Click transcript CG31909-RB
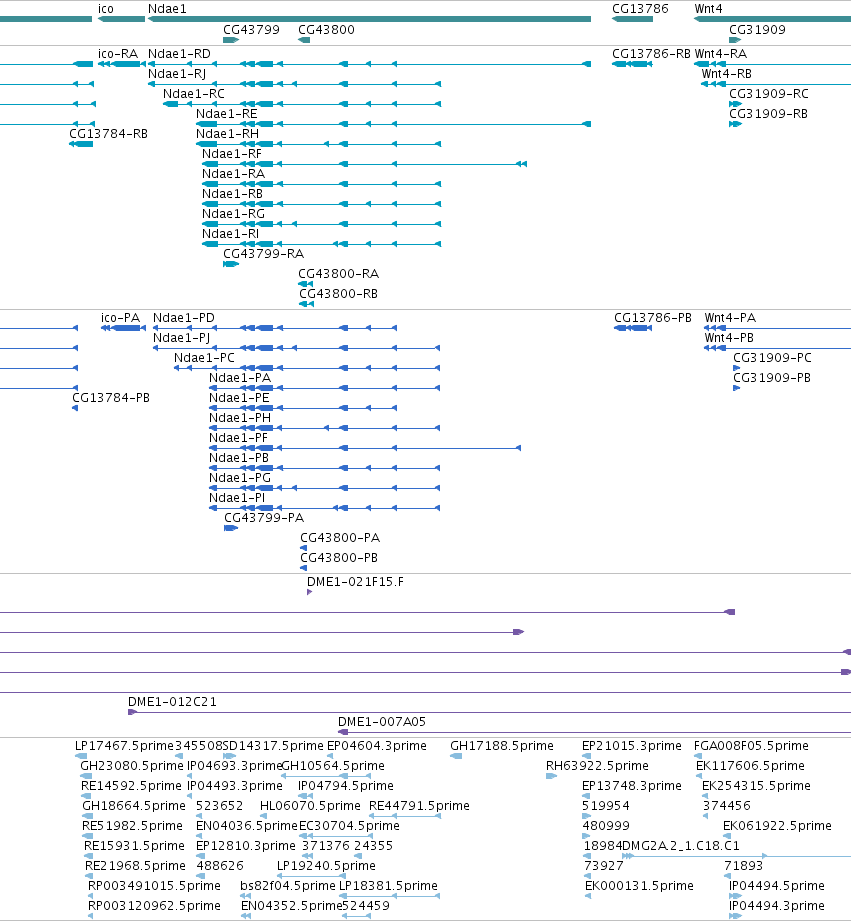 point(735,124)
